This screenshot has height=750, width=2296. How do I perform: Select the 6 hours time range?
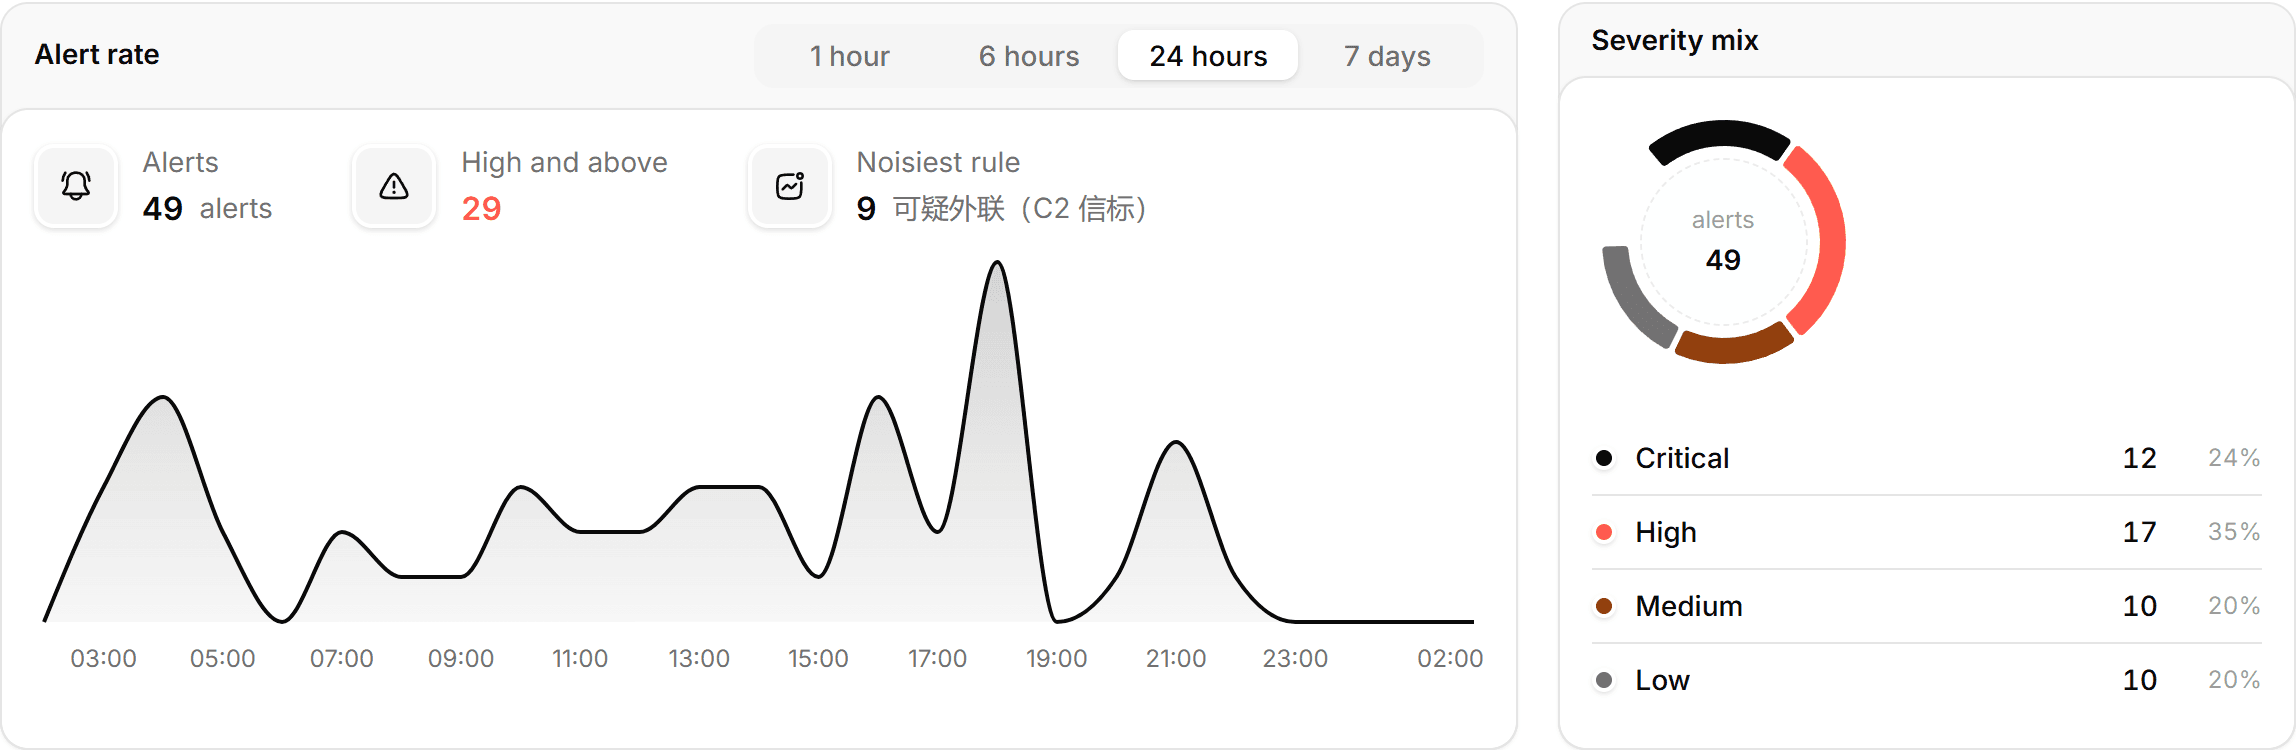[1029, 56]
